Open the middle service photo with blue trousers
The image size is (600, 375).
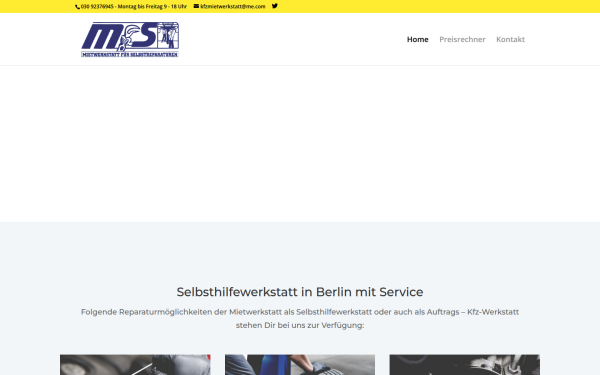pos(300,365)
